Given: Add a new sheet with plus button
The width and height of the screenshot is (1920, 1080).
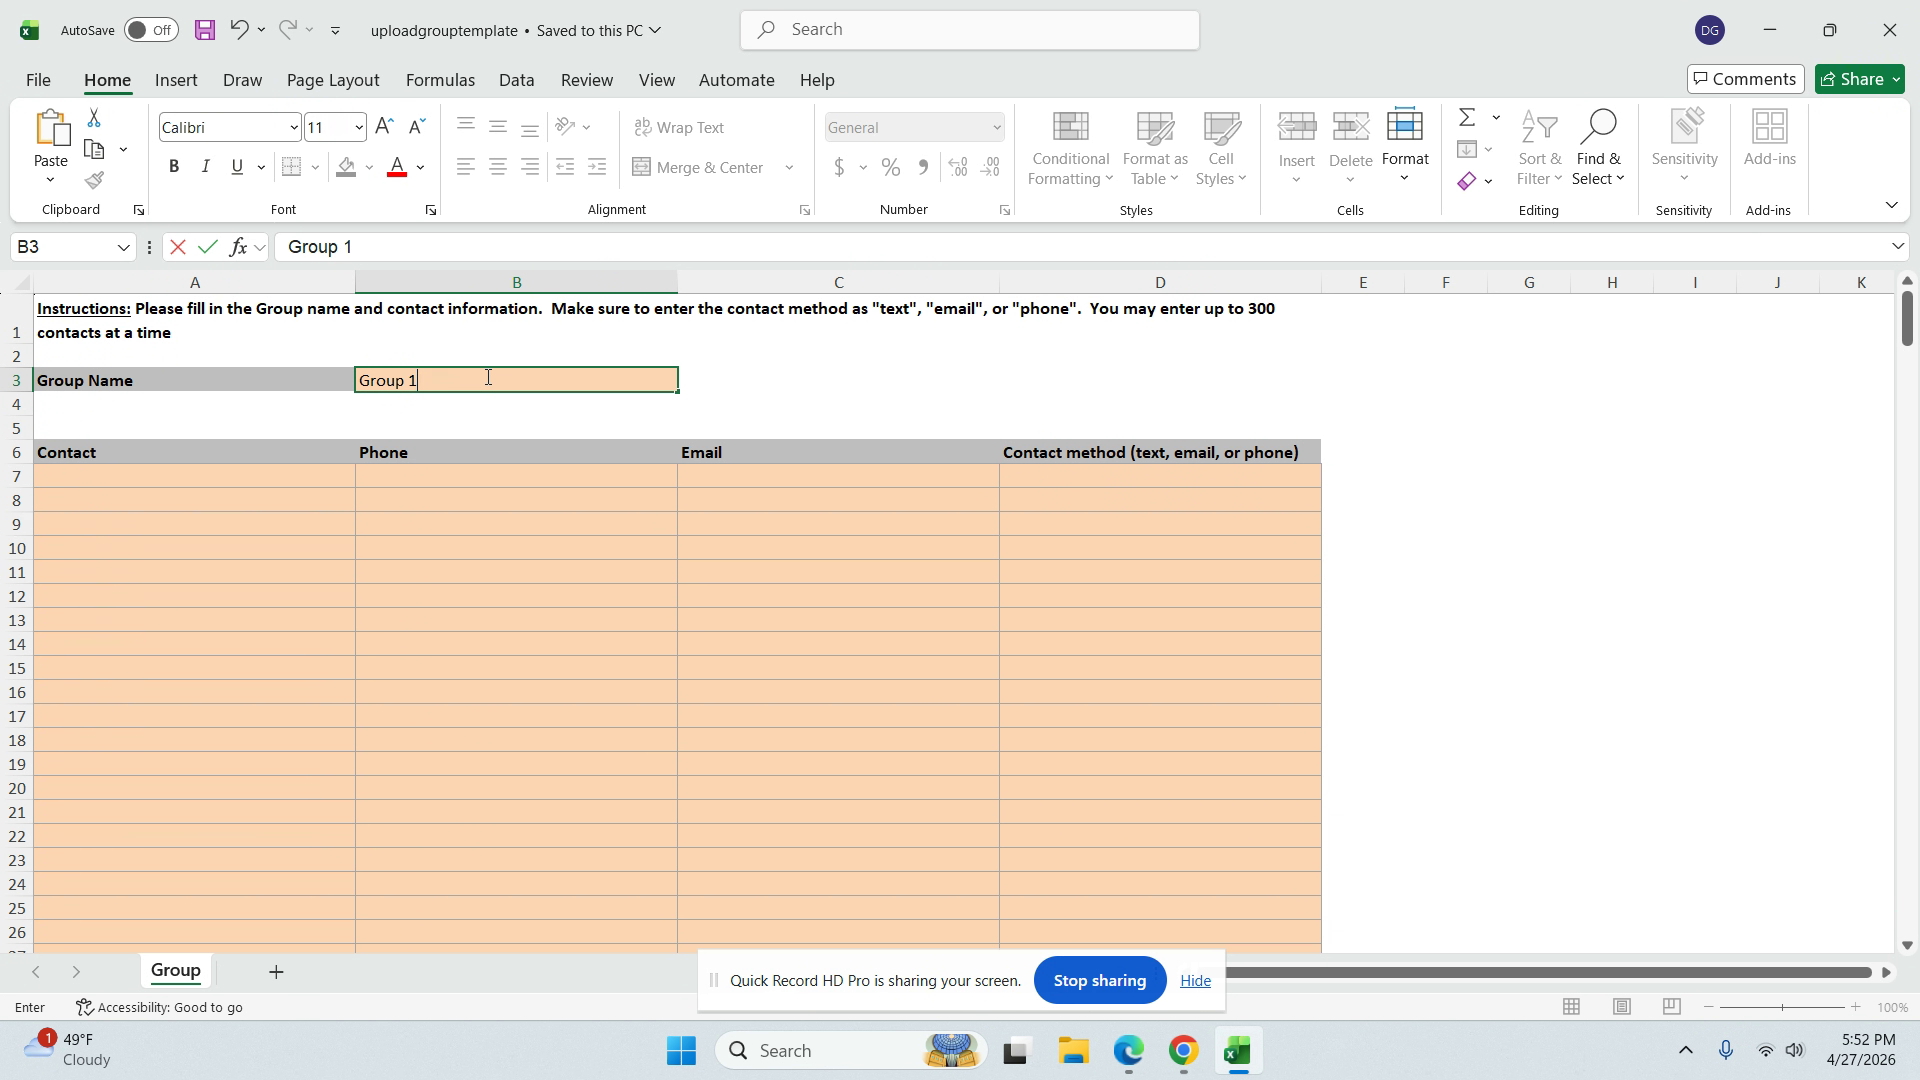Looking at the screenshot, I should pyautogui.click(x=277, y=972).
